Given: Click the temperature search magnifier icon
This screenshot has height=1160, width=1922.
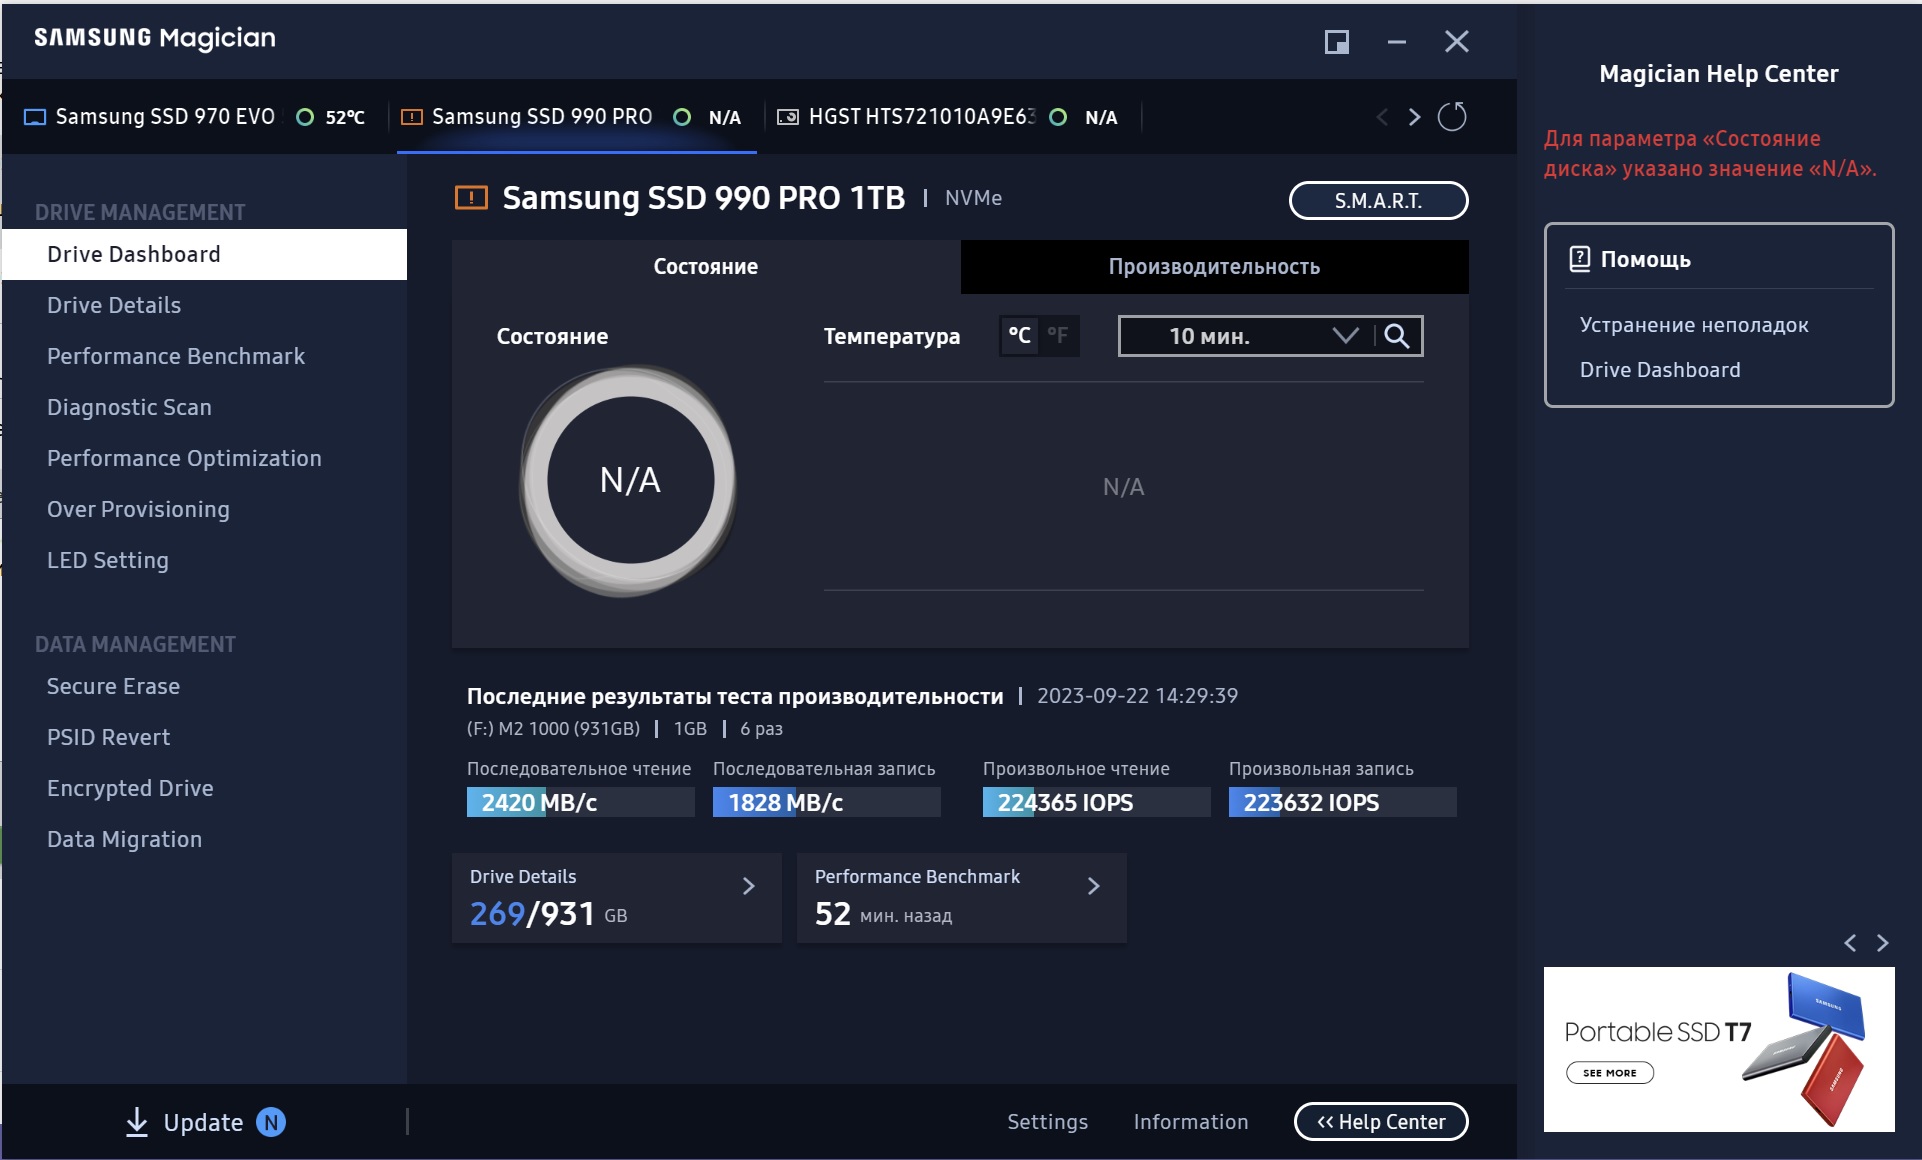Looking at the screenshot, I should click(x=1397, y=336).
